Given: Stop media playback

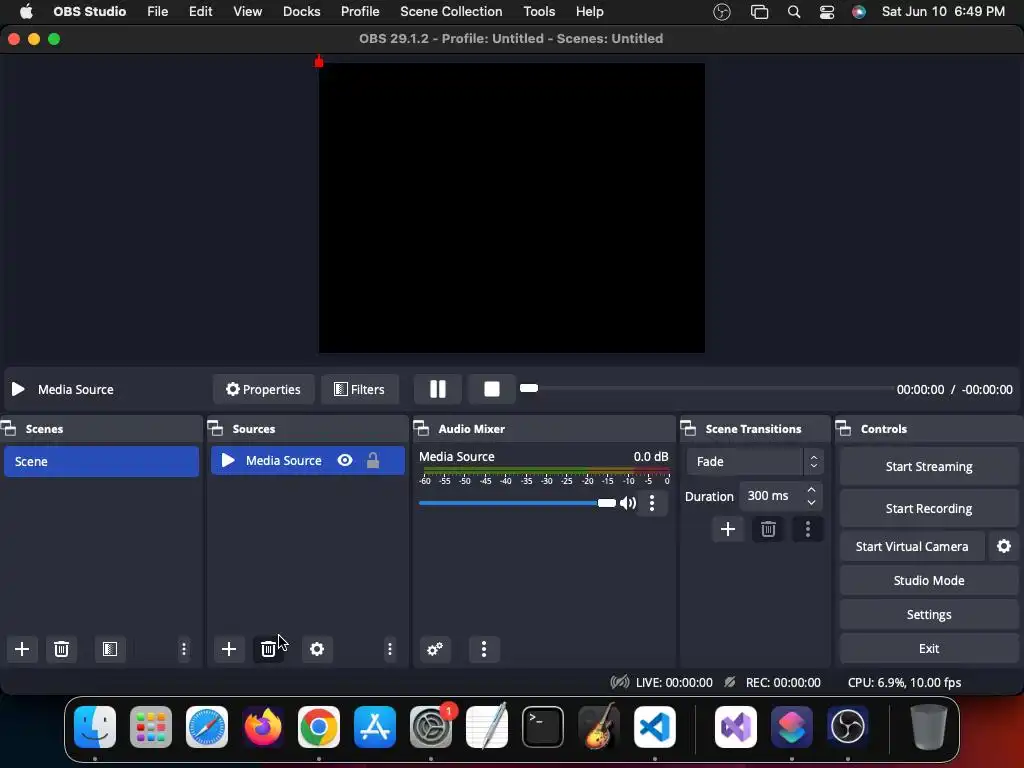Looking at the screenshot, I should tap(492, 389).
